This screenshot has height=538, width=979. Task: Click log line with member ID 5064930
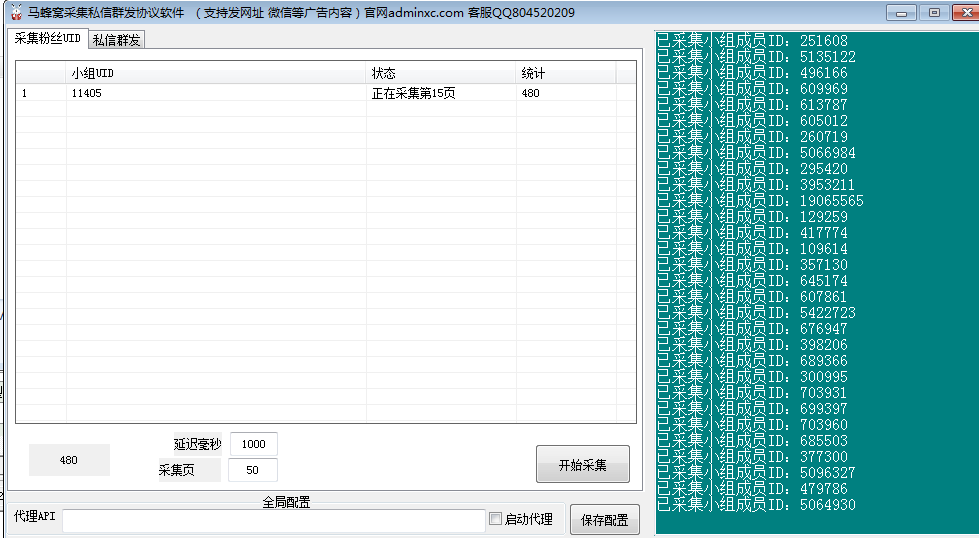756,505
